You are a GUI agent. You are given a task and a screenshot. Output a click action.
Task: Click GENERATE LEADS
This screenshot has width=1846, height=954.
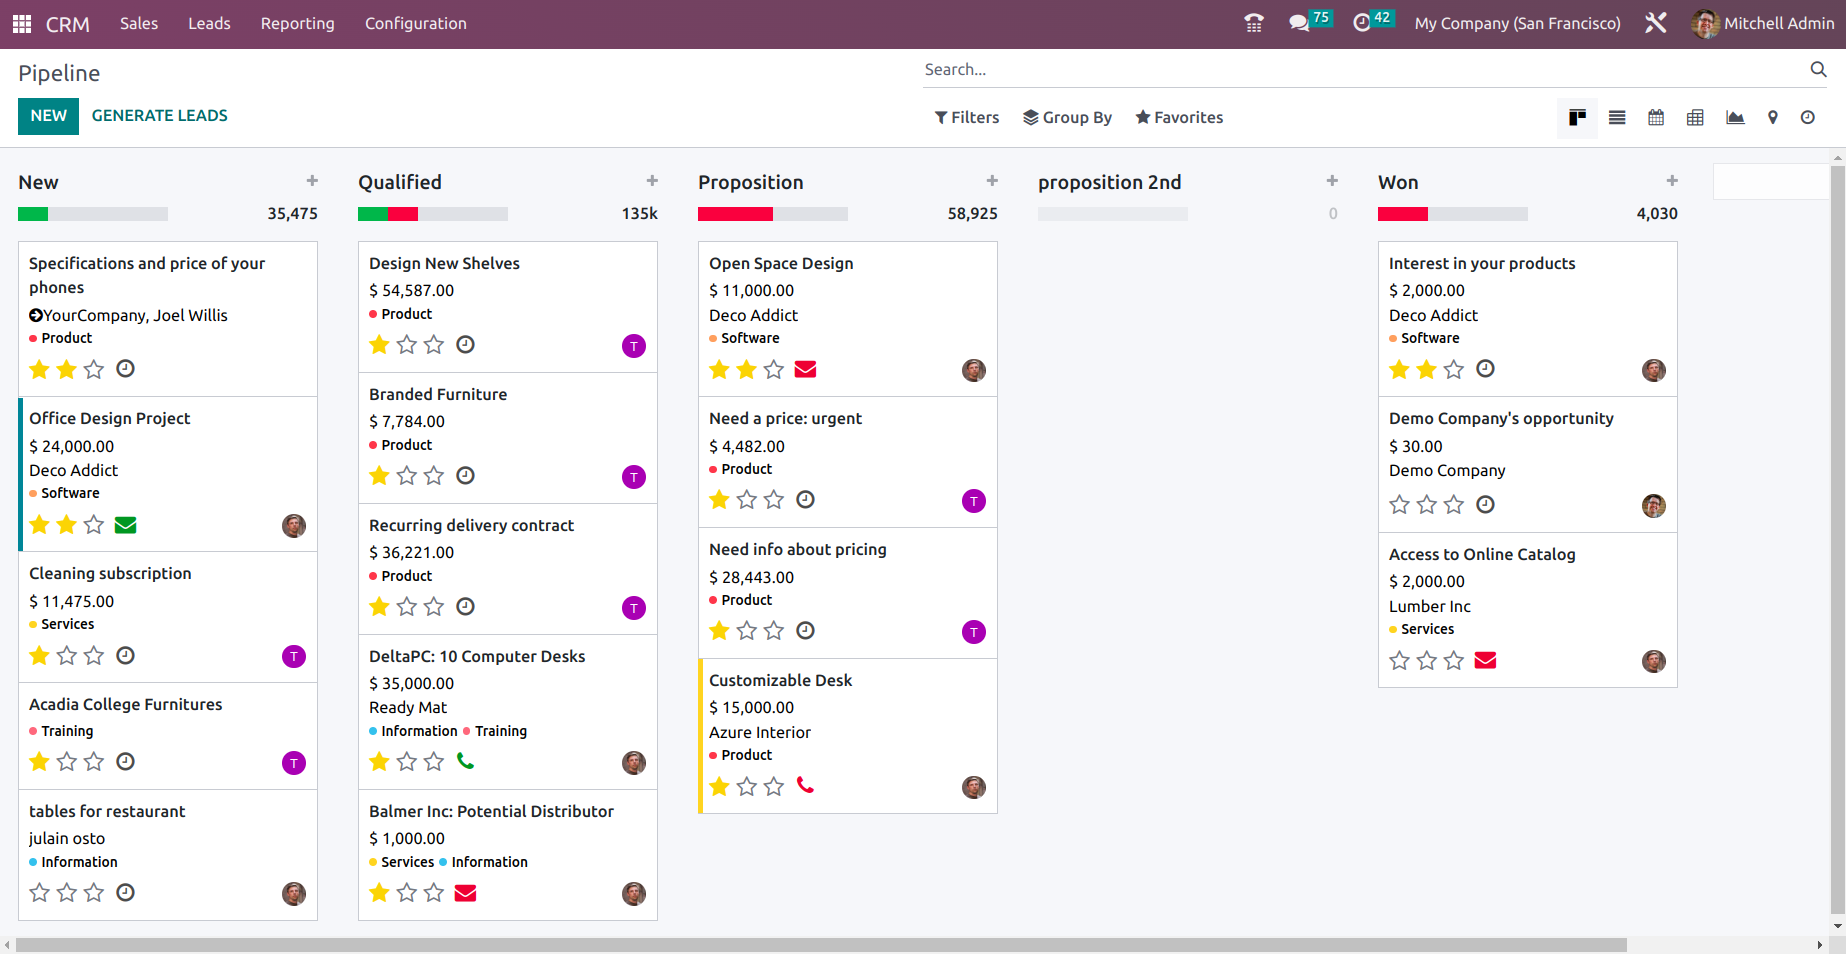tap(159, 116)
